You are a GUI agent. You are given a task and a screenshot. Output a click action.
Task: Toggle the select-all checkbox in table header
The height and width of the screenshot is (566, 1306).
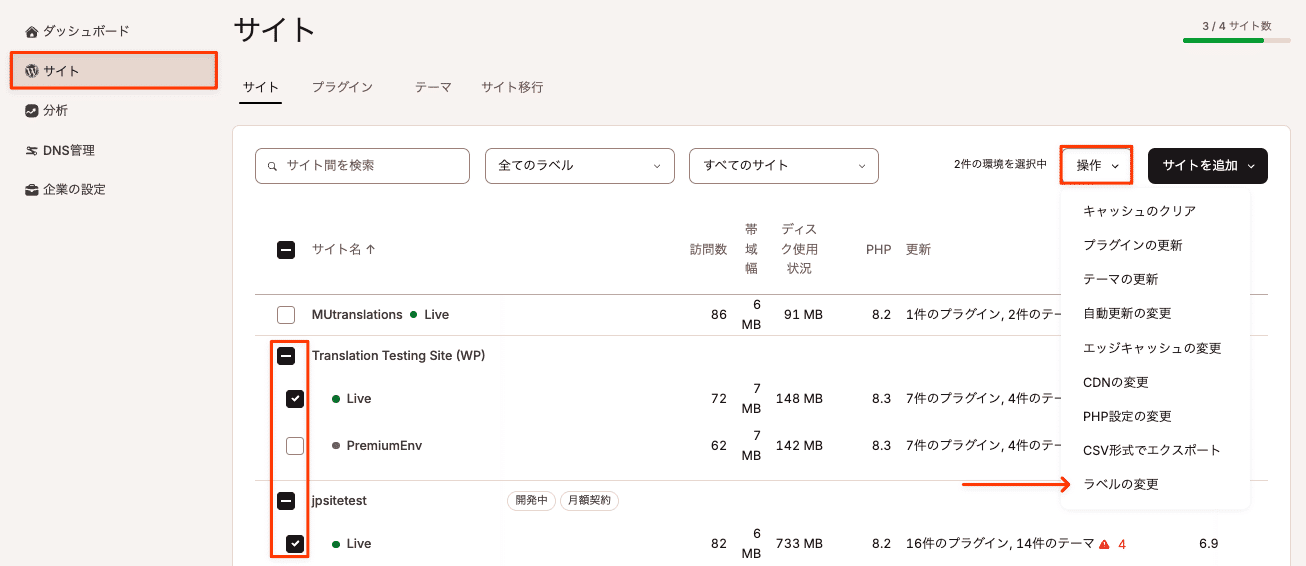tap(286, 250)
